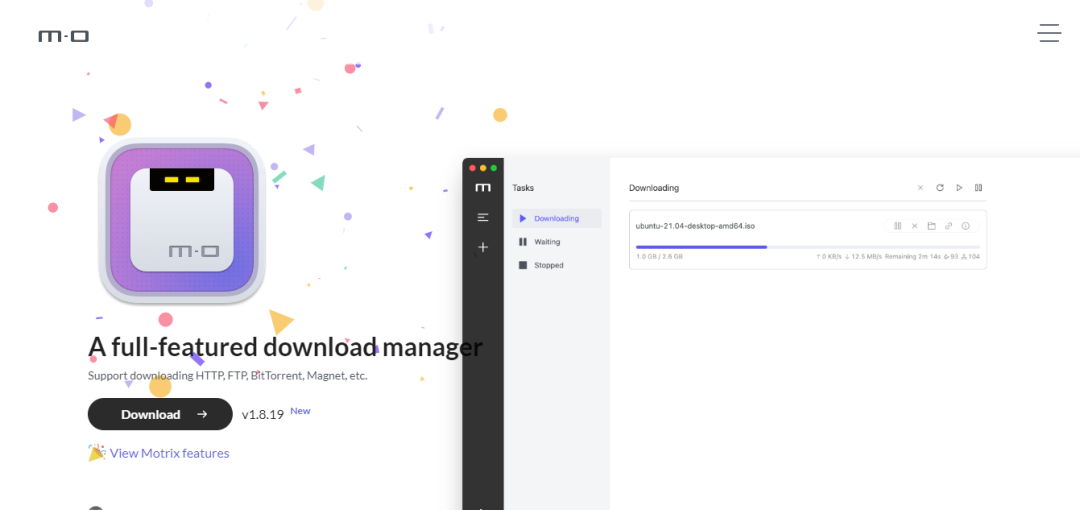Select the Waiting tab in Tasks
Image resolution: width=1080 pixels, height=510 pixels.
point(557,242)
